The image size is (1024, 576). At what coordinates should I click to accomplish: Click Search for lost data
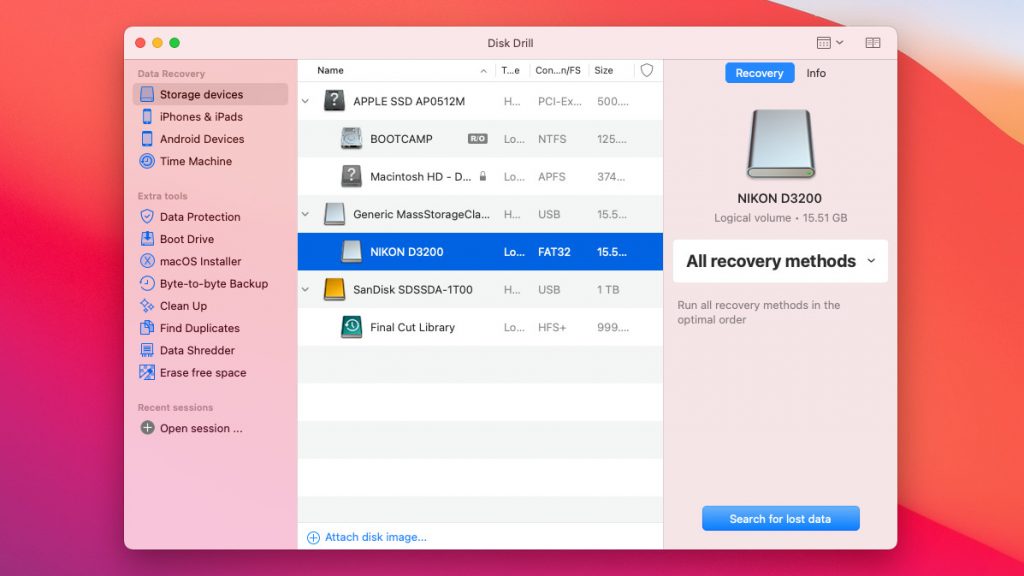tap(780, 518)
